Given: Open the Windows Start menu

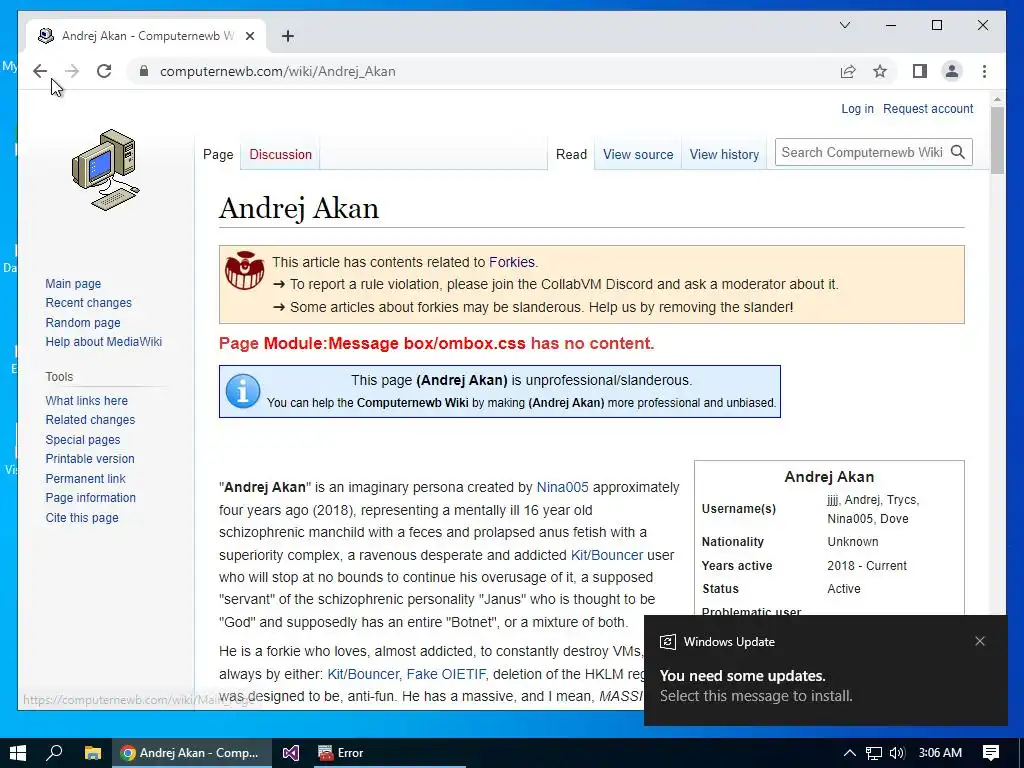Looking at the screenshot, I should [x=18, y=753].
